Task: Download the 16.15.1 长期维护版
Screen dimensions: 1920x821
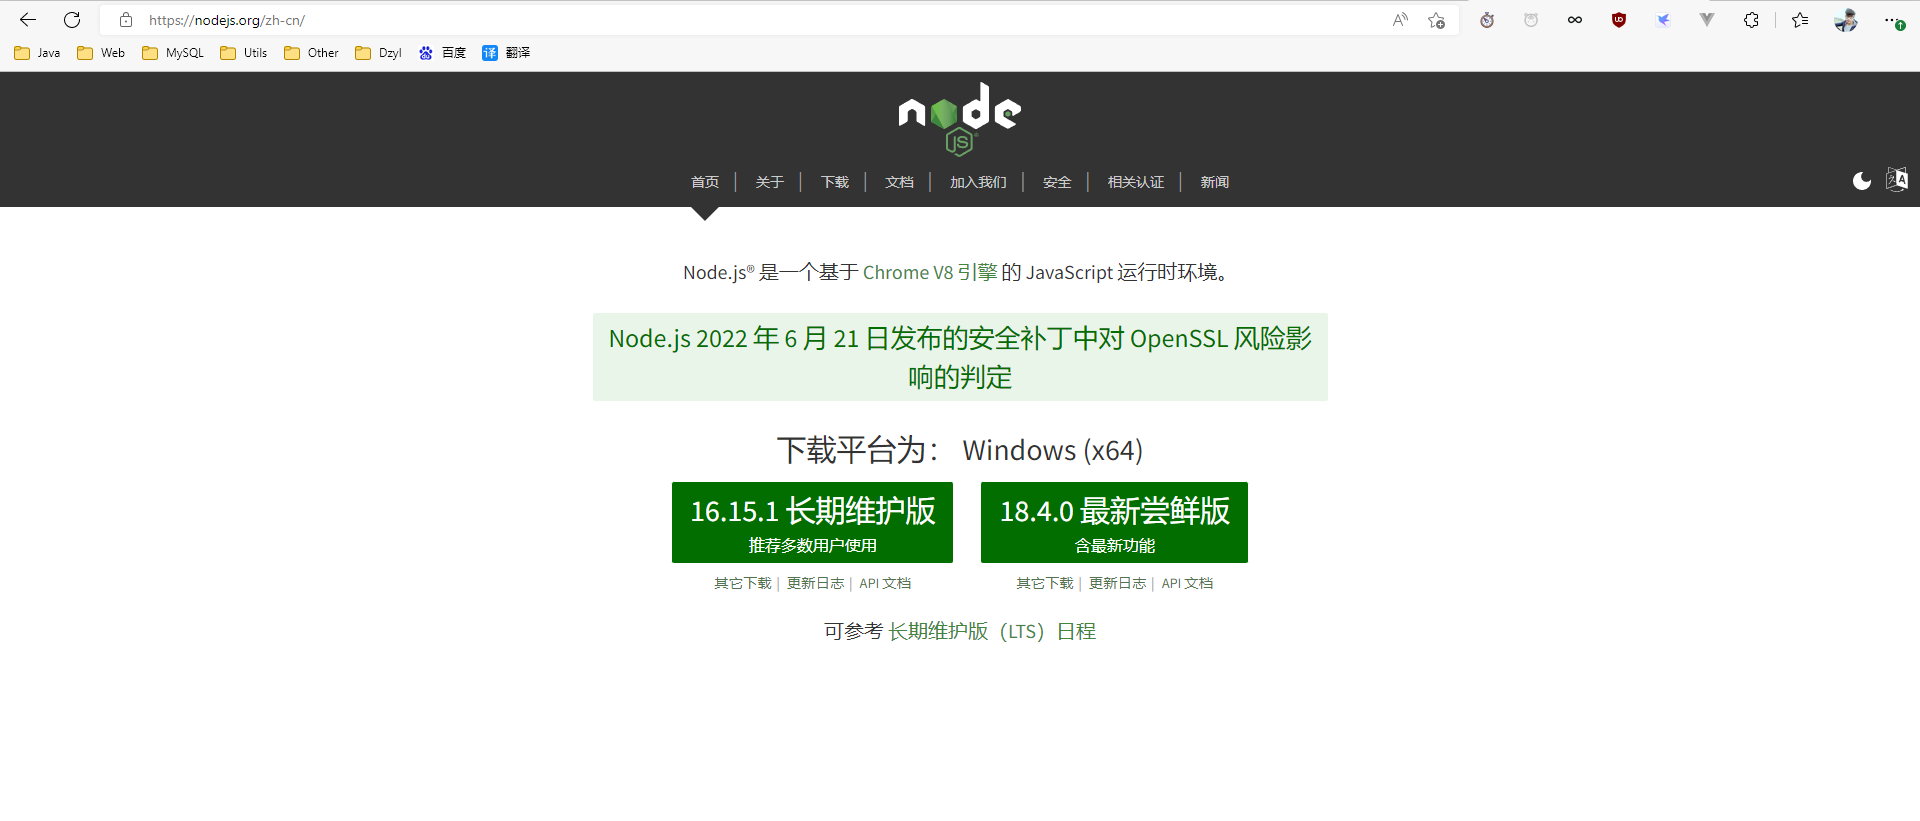Action: [812, 522]
